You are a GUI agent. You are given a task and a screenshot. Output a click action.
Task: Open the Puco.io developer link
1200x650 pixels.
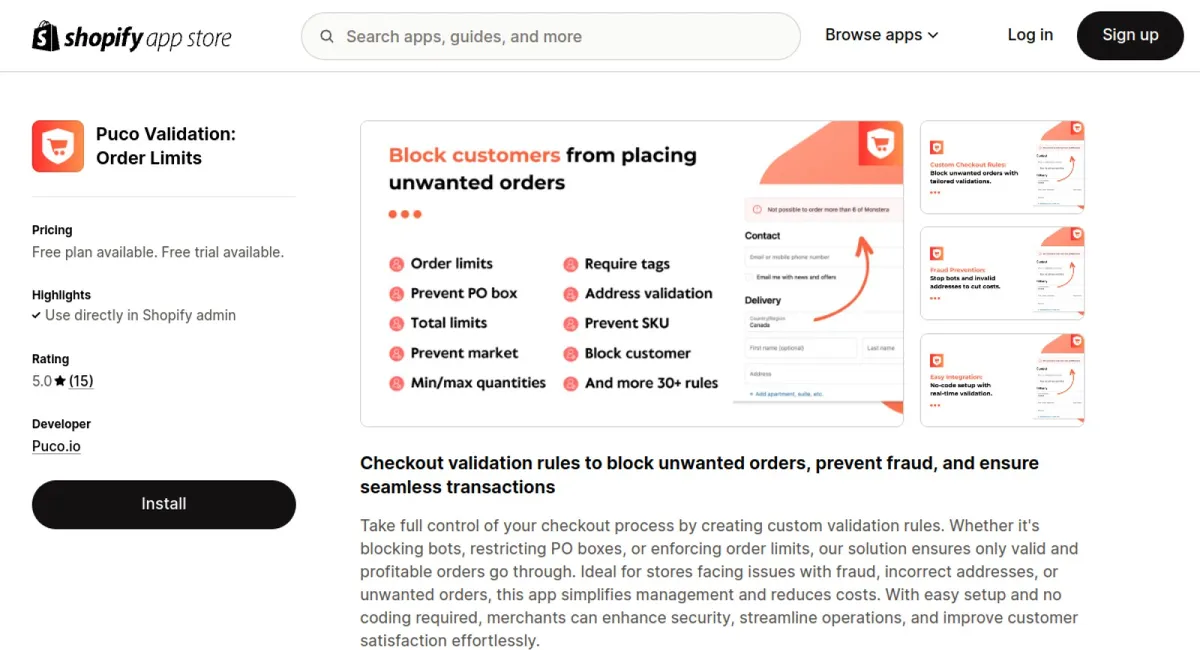(x=56, y=446)
